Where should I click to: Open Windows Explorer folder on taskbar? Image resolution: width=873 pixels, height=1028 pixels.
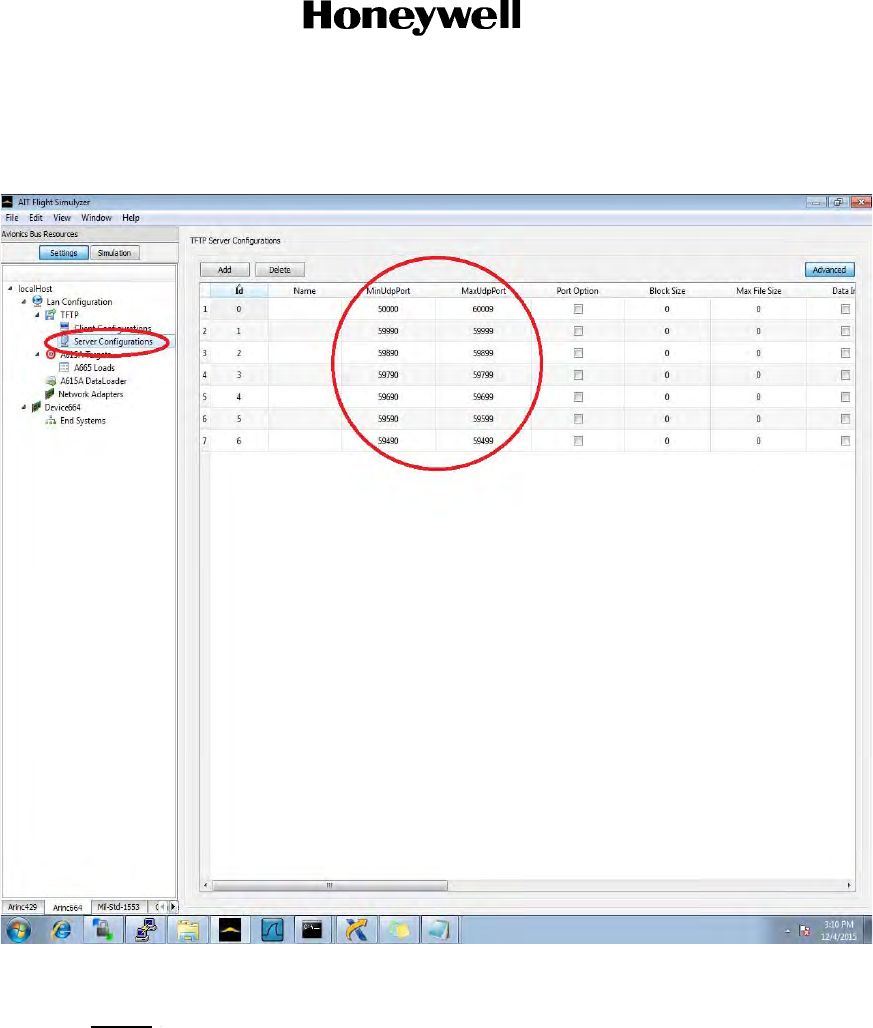[187, 930]
